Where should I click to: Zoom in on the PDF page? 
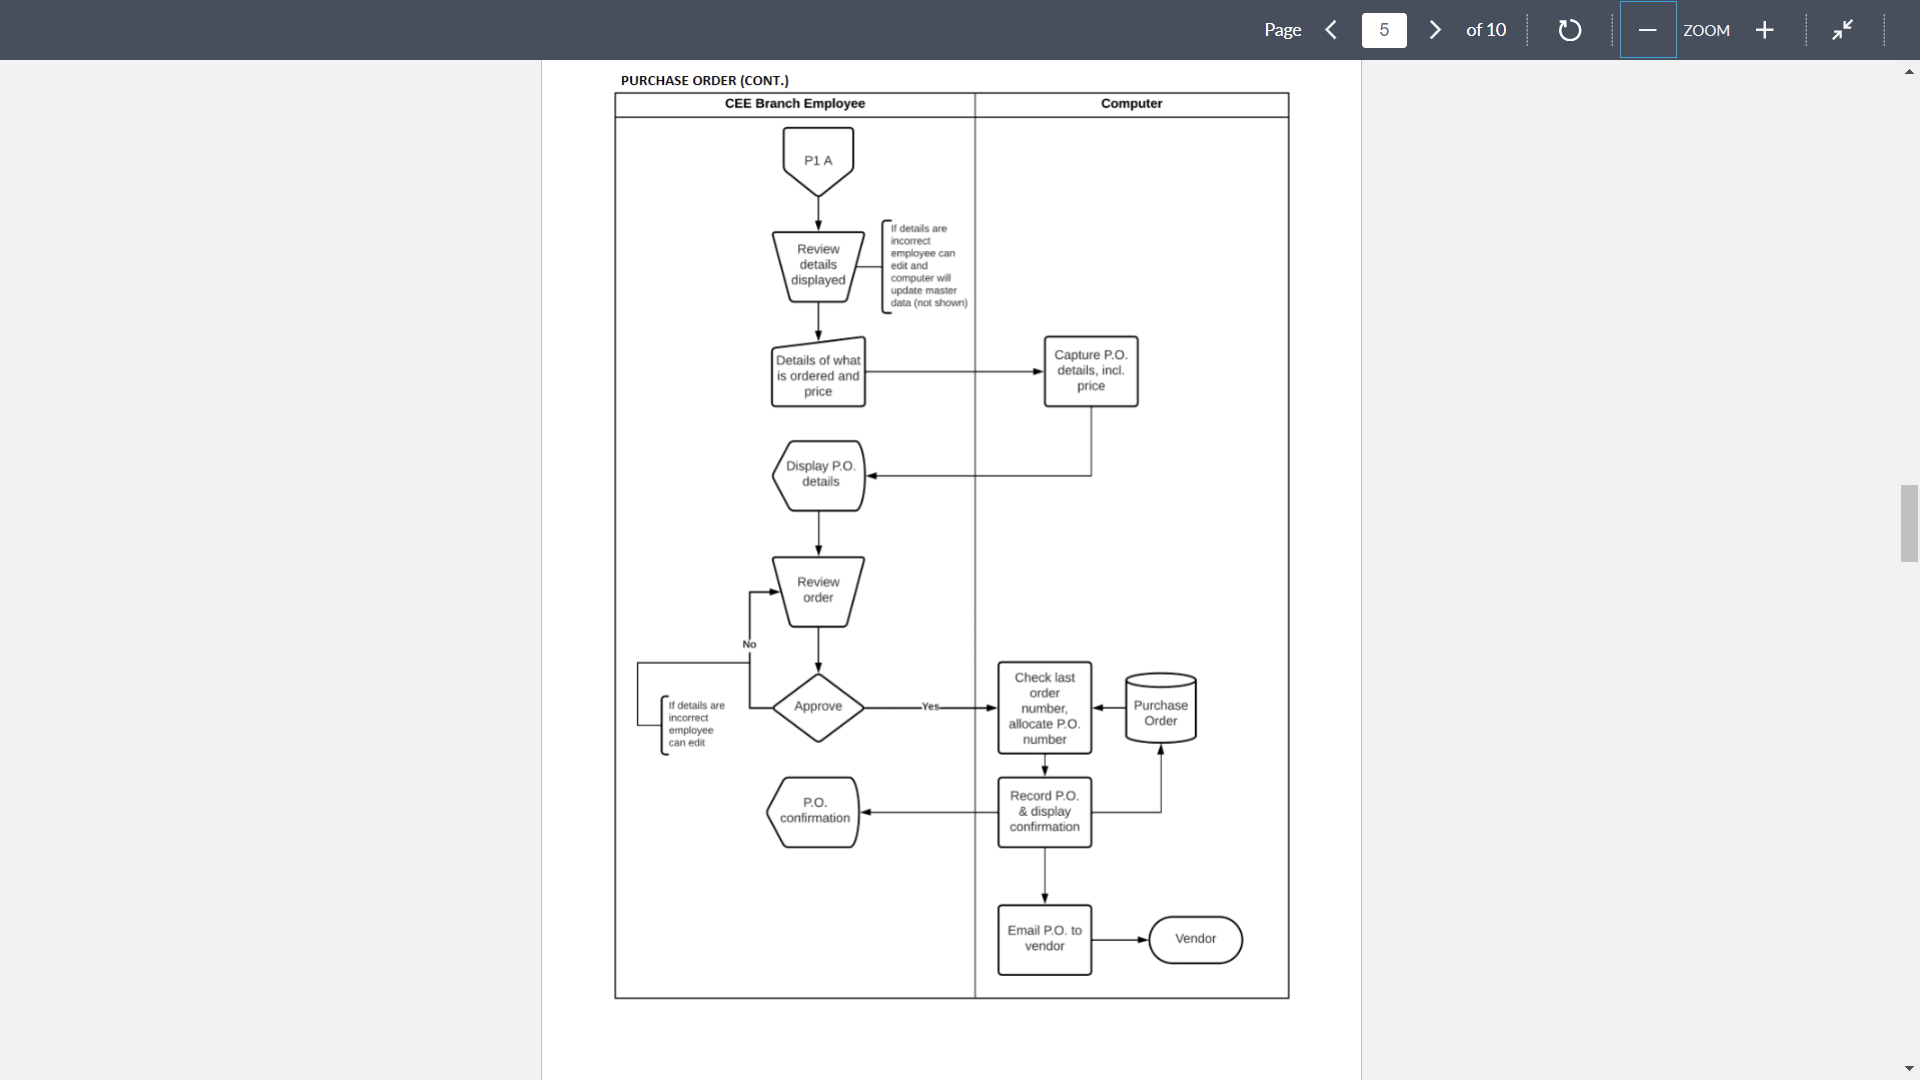1764,30
